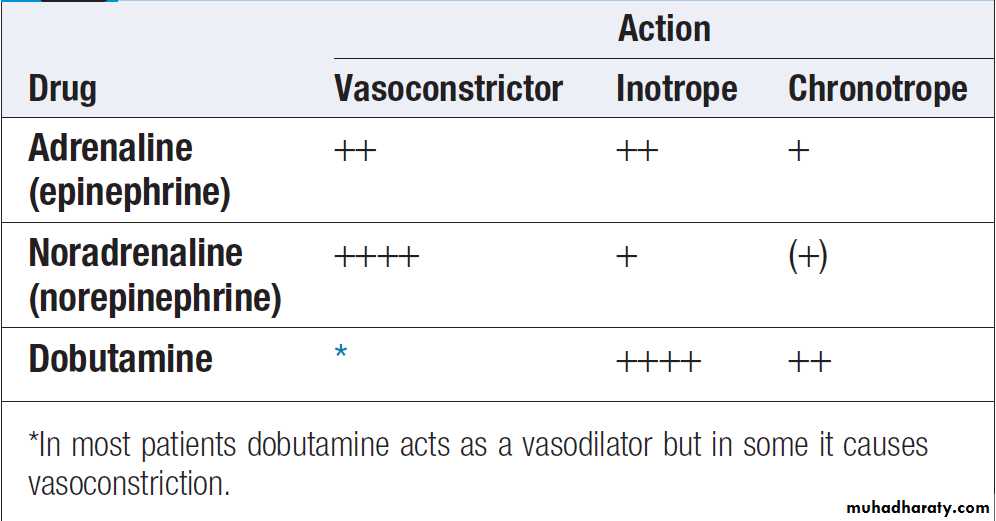Viewport: 996px width, 521px height.
Task: Select the "Inotrope" column heading
Action: [676, 89]
